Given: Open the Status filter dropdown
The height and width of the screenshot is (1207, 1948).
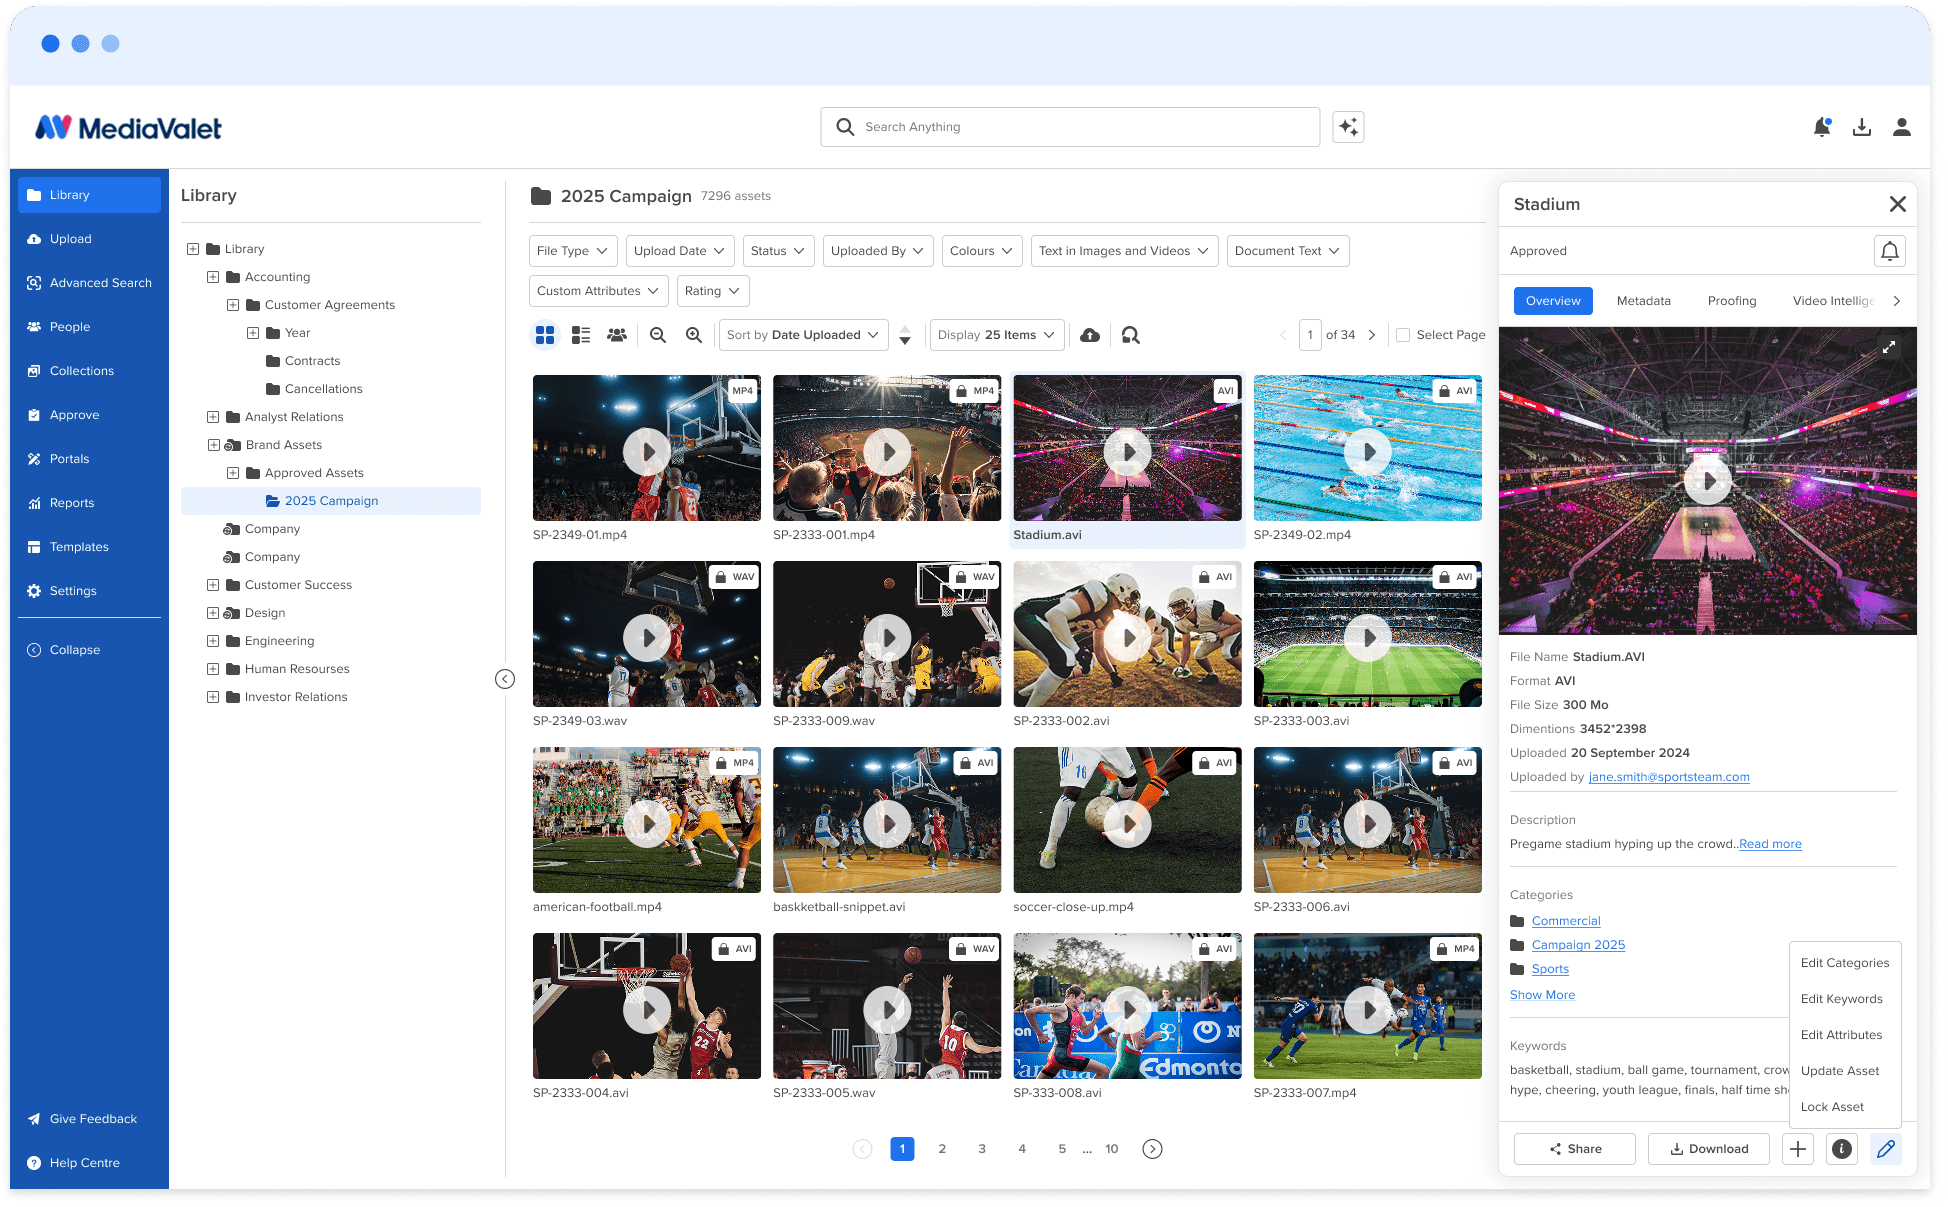Looking at the screenshot, I should [778, 251].
